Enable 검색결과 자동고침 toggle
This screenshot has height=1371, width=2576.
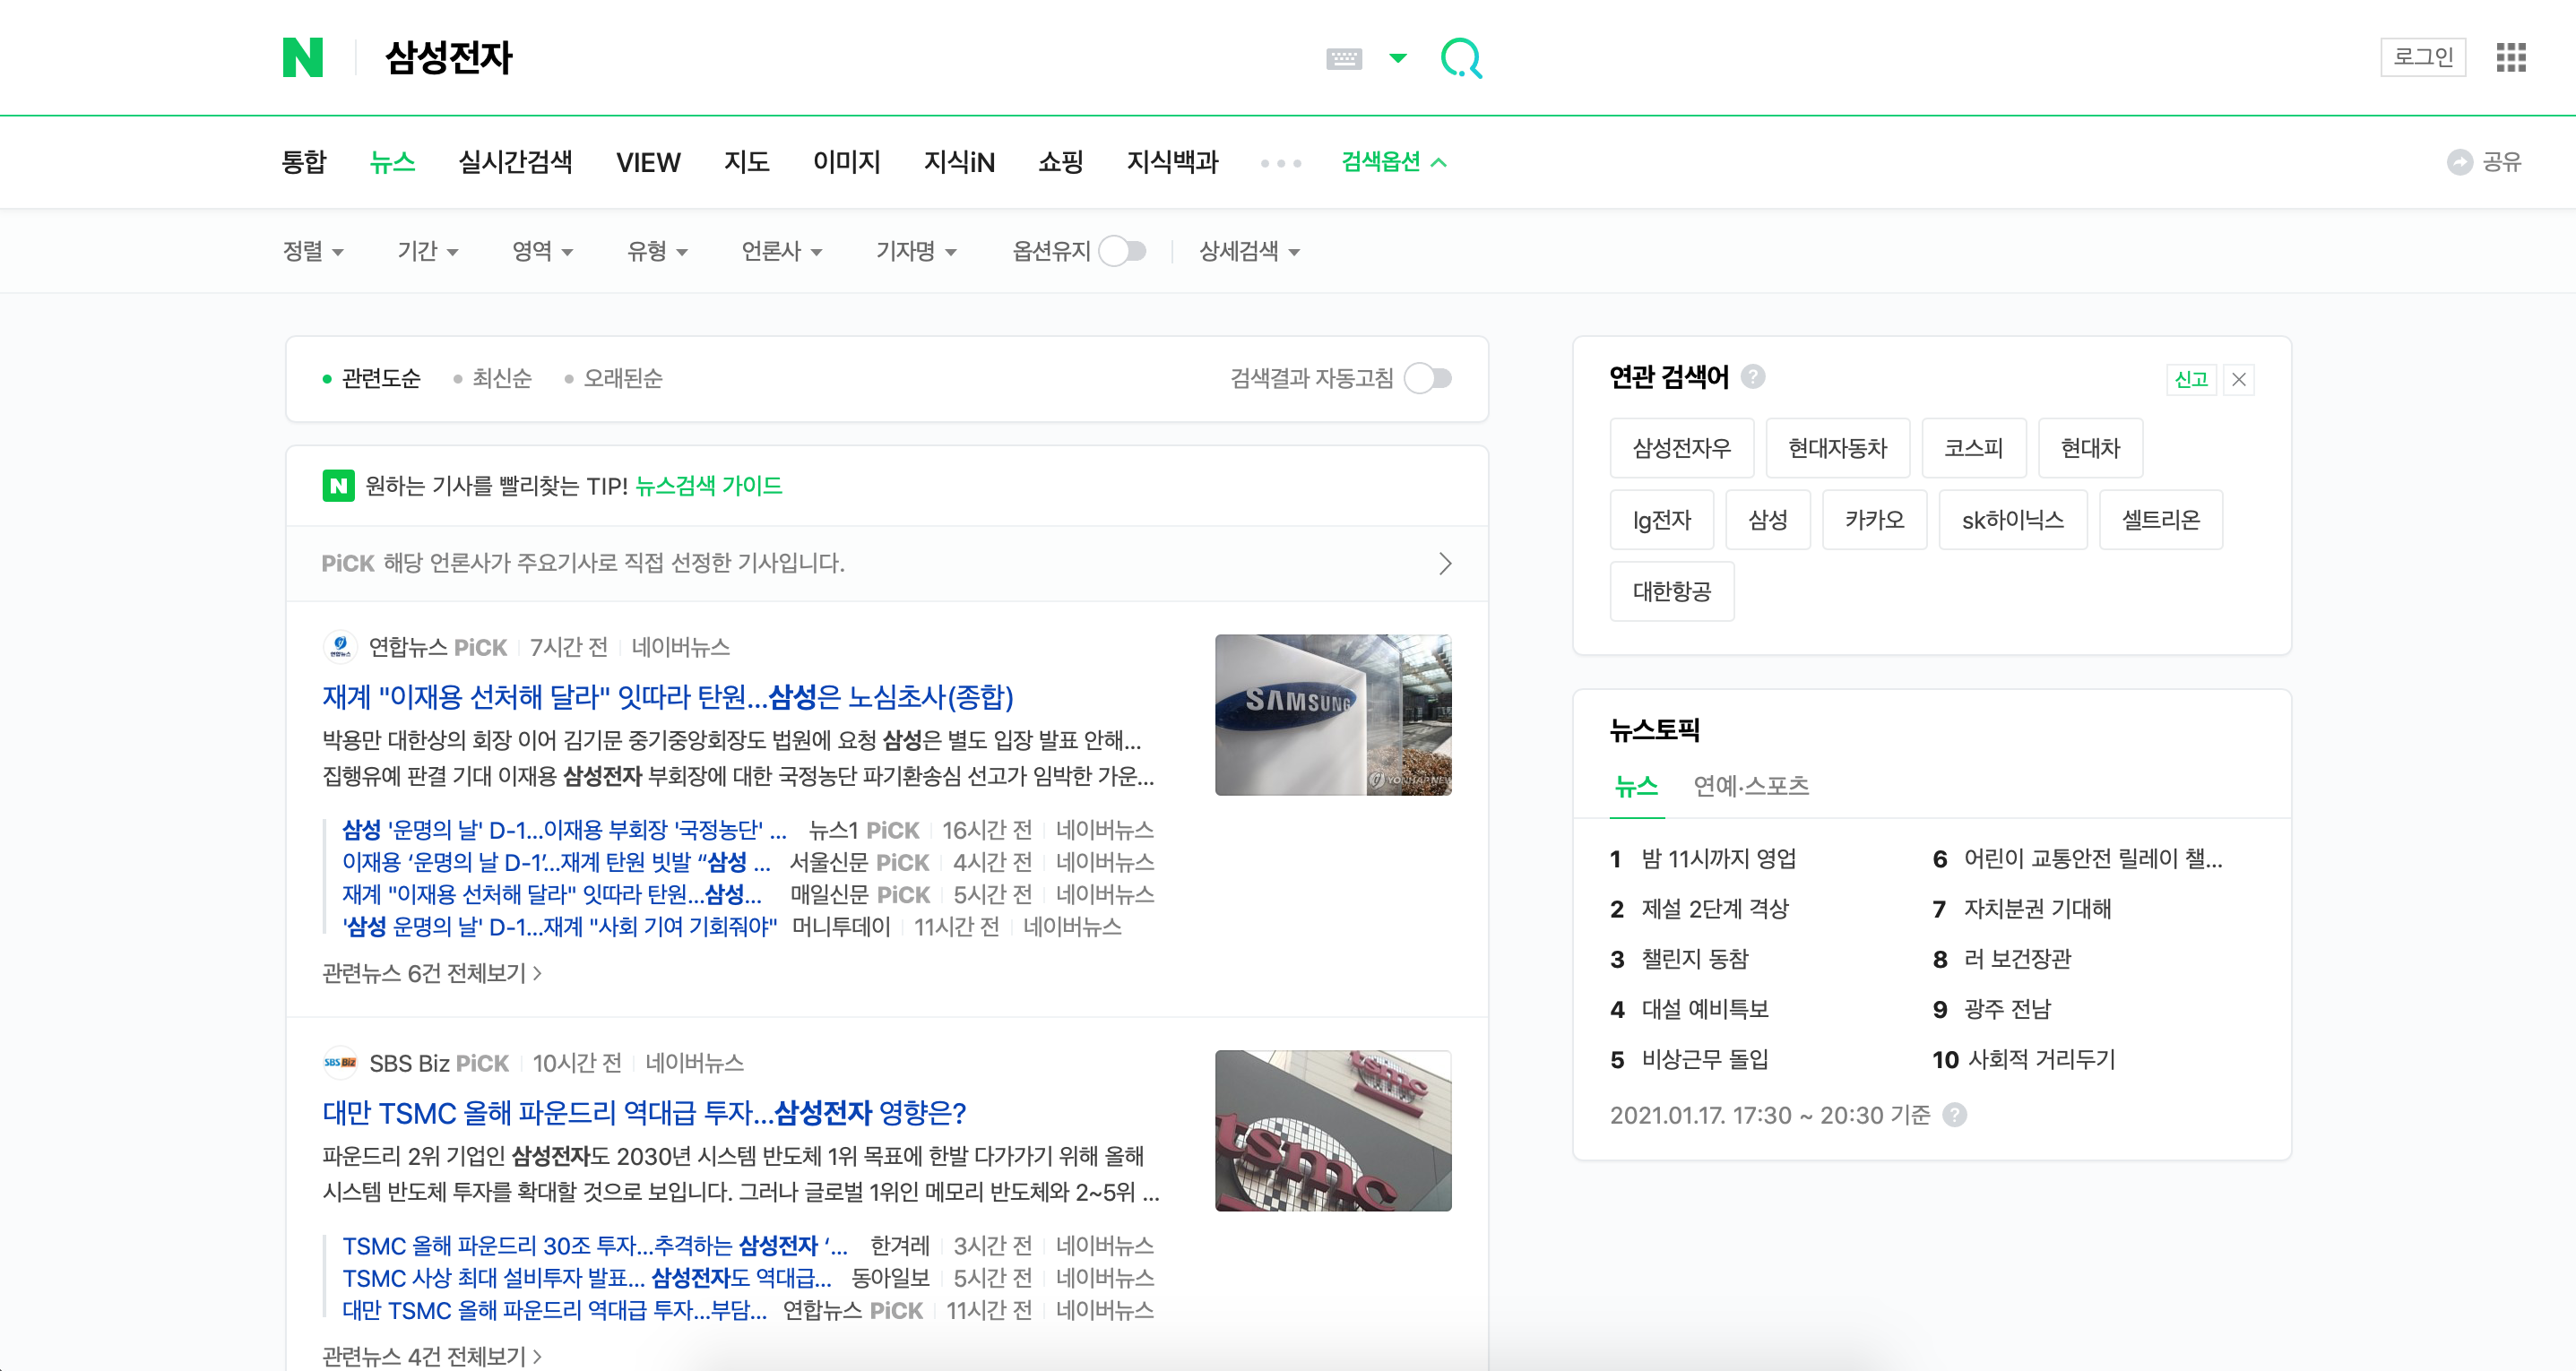(1428, 378)
